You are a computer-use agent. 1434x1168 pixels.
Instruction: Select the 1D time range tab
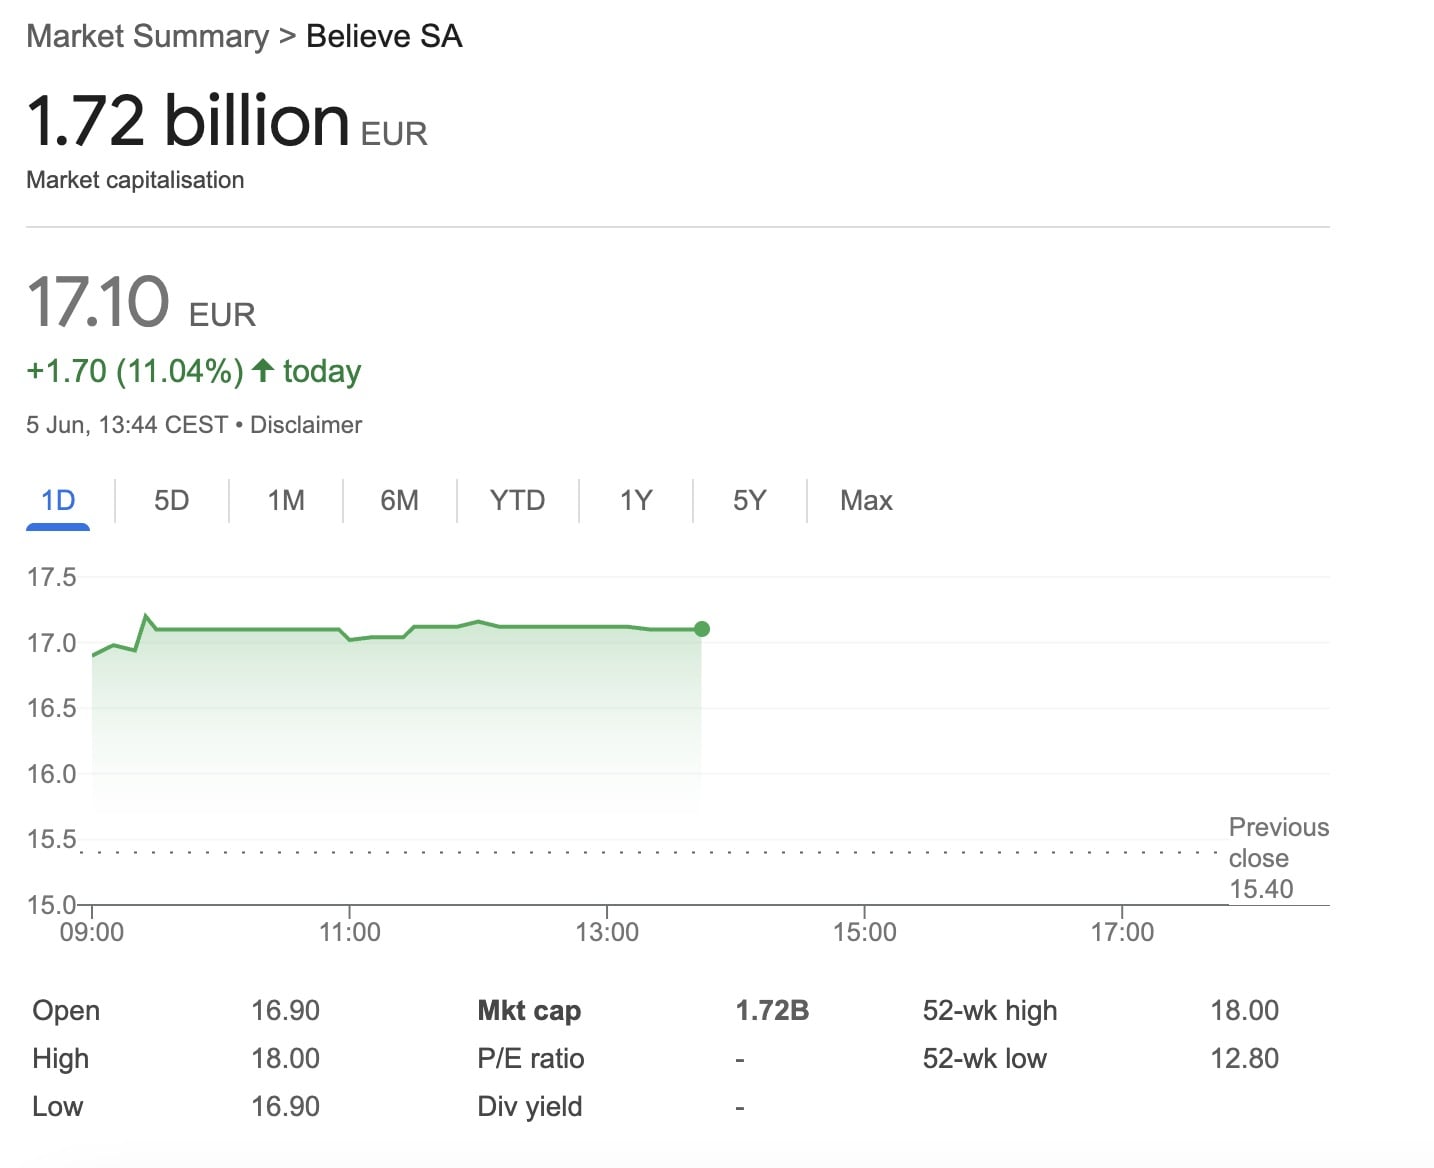58,500
